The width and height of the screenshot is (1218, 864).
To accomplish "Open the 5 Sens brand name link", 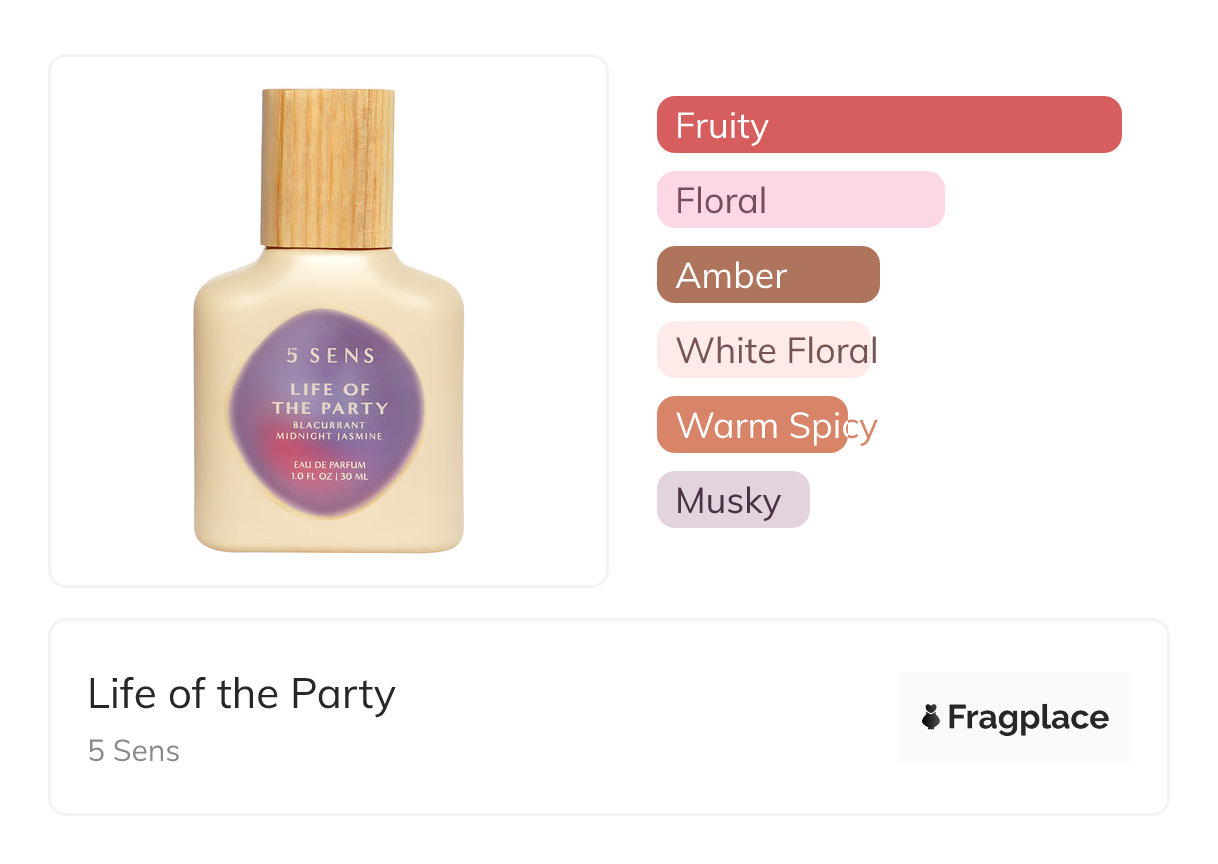I will pos(134,751).
